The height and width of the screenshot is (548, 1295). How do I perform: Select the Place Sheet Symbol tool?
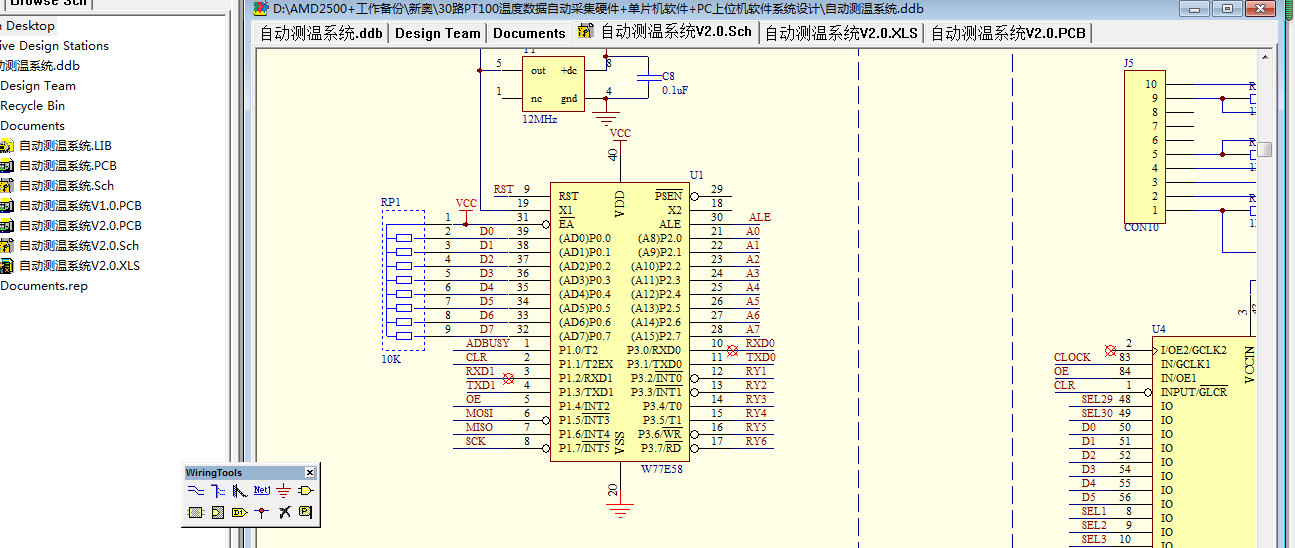coord(196,513)
